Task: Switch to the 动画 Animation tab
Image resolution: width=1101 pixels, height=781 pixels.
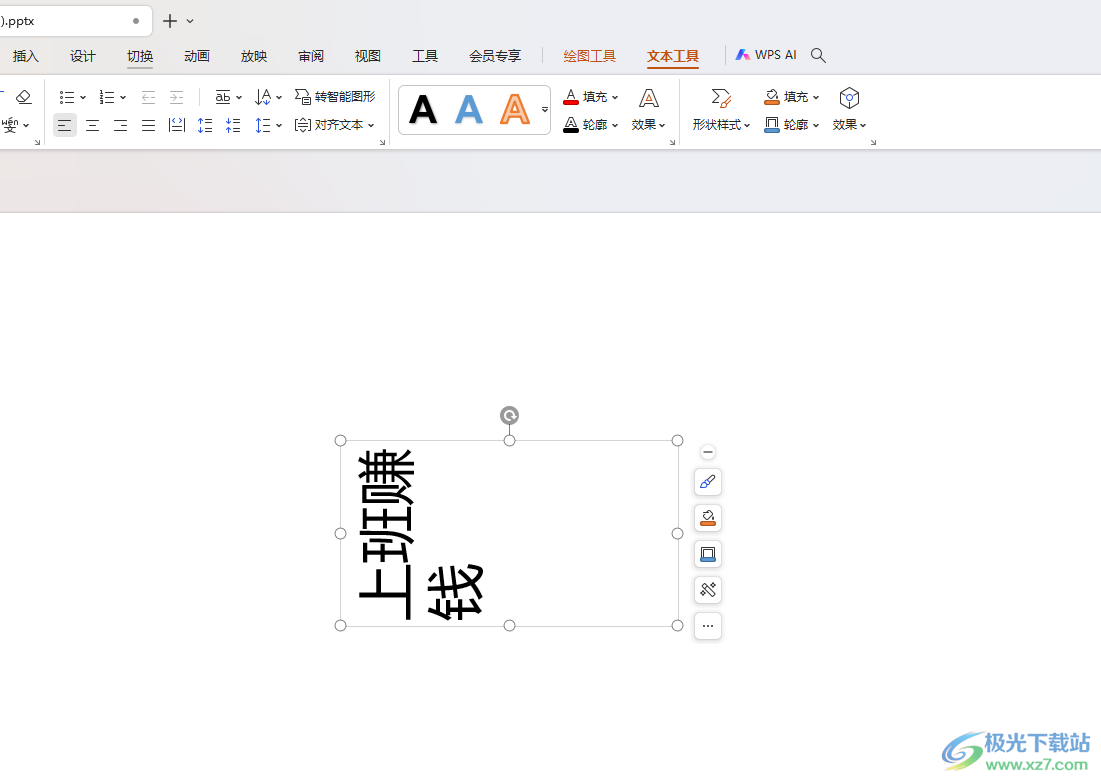Action: (197, 56)
